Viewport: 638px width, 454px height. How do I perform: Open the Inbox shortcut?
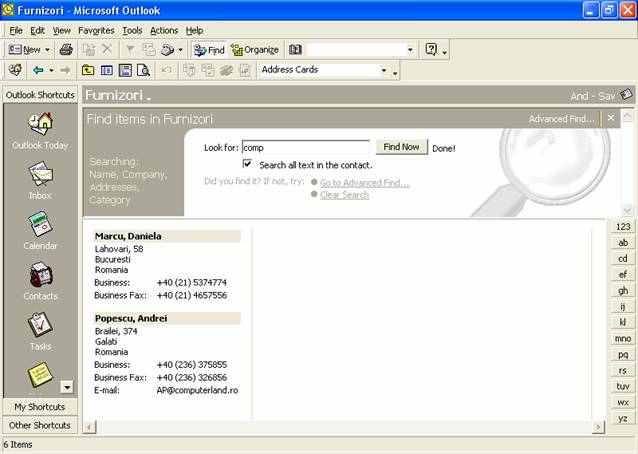40,181
